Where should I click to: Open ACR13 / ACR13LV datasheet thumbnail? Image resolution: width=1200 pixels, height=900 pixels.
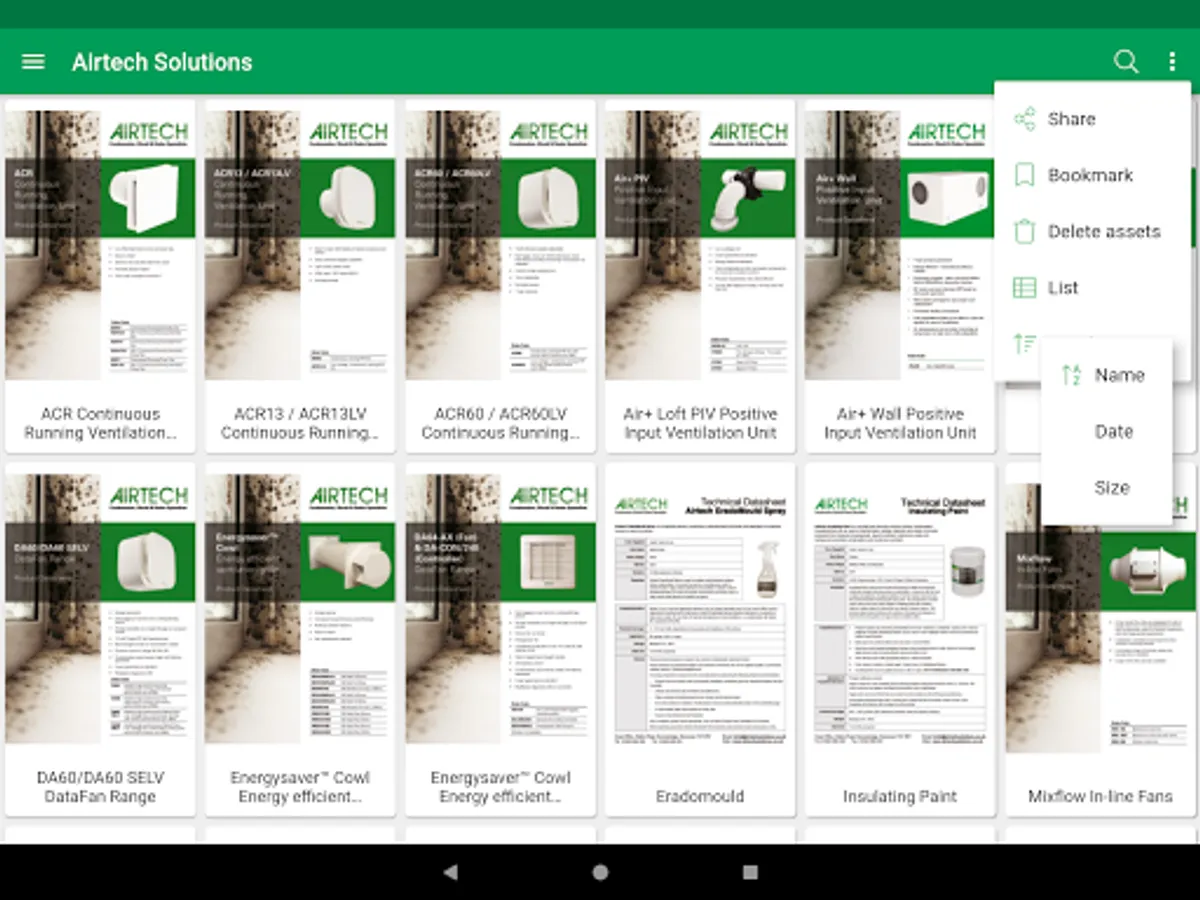point(300,245)
